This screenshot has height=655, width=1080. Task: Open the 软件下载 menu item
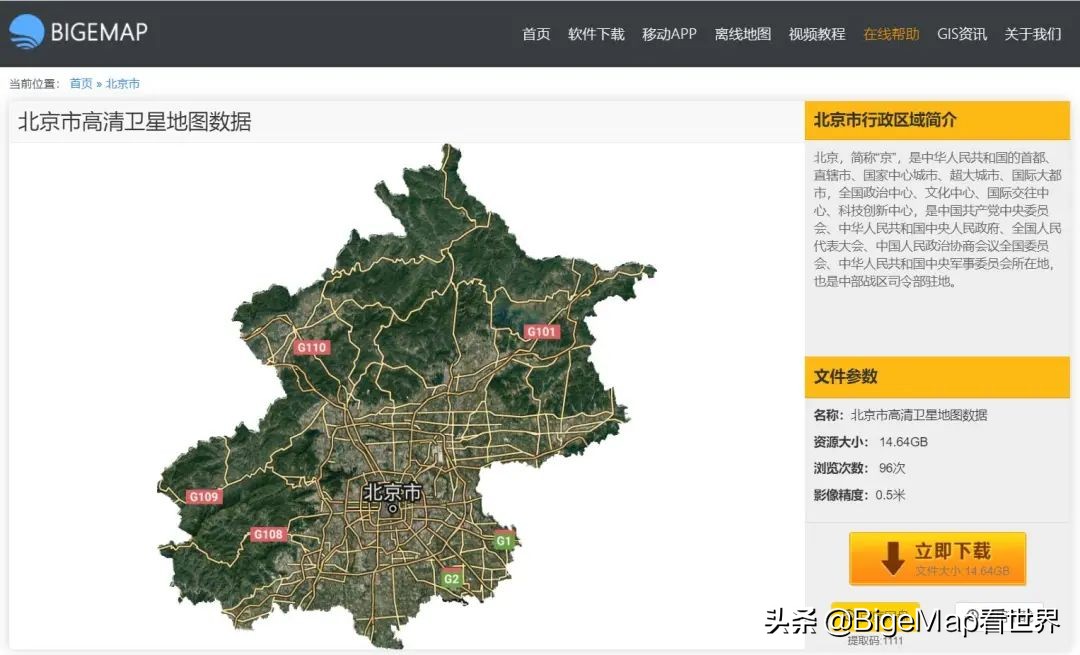pyautogui.click(x=596, y=33)
